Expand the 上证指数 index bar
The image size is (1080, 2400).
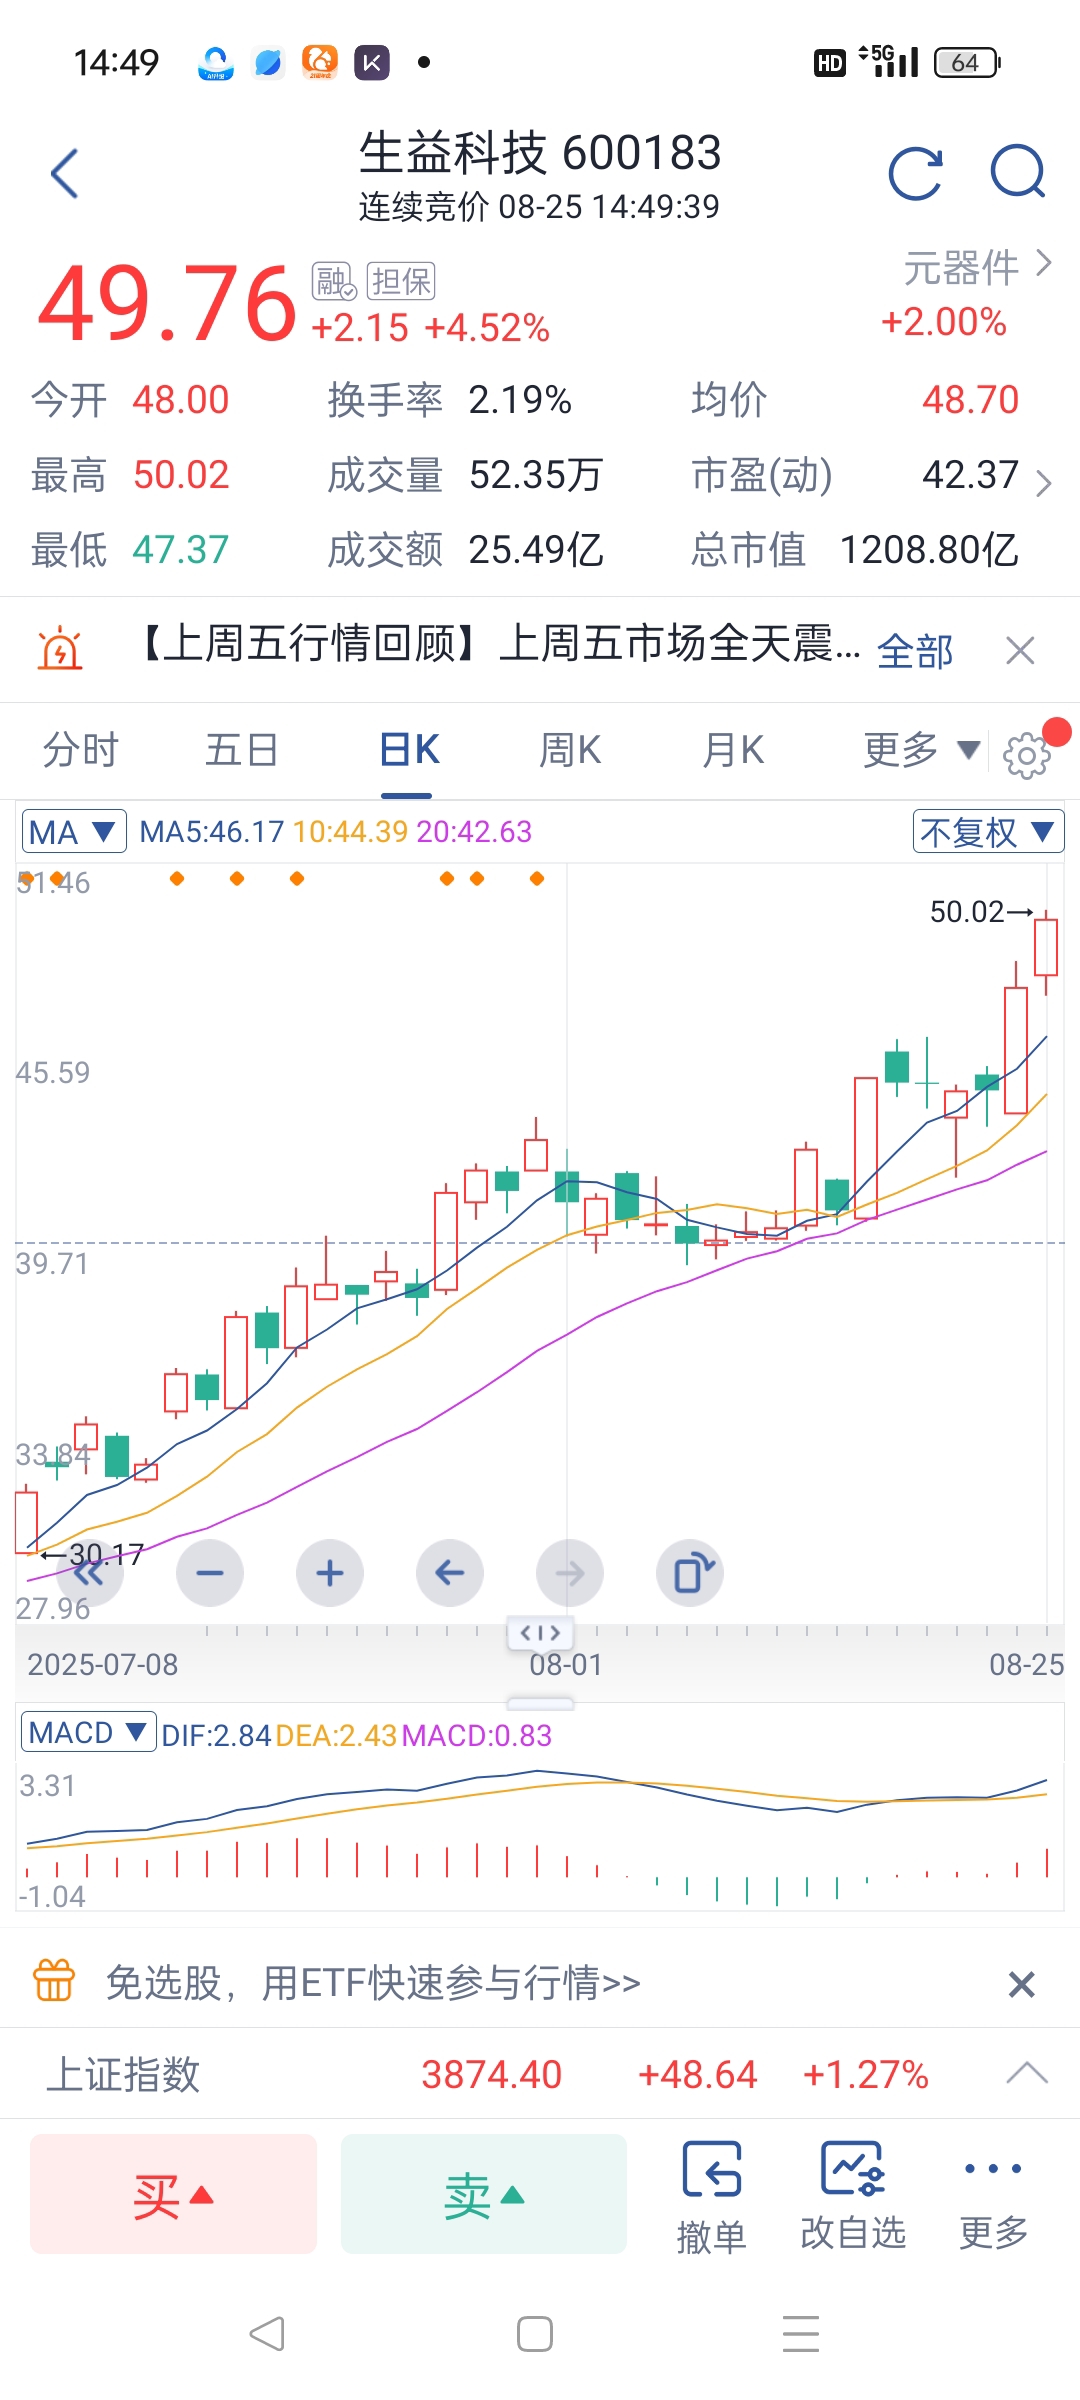coord(1027,2073)
